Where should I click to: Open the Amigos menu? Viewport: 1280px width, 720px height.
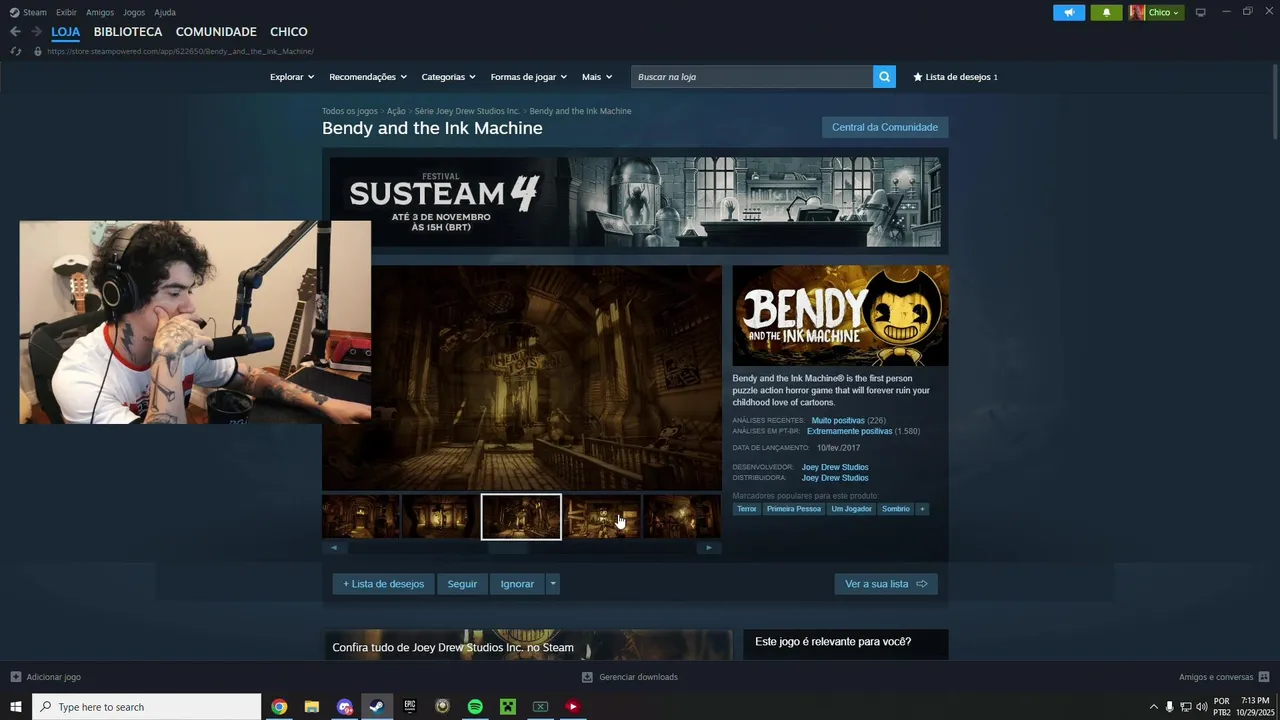[100, 12]
